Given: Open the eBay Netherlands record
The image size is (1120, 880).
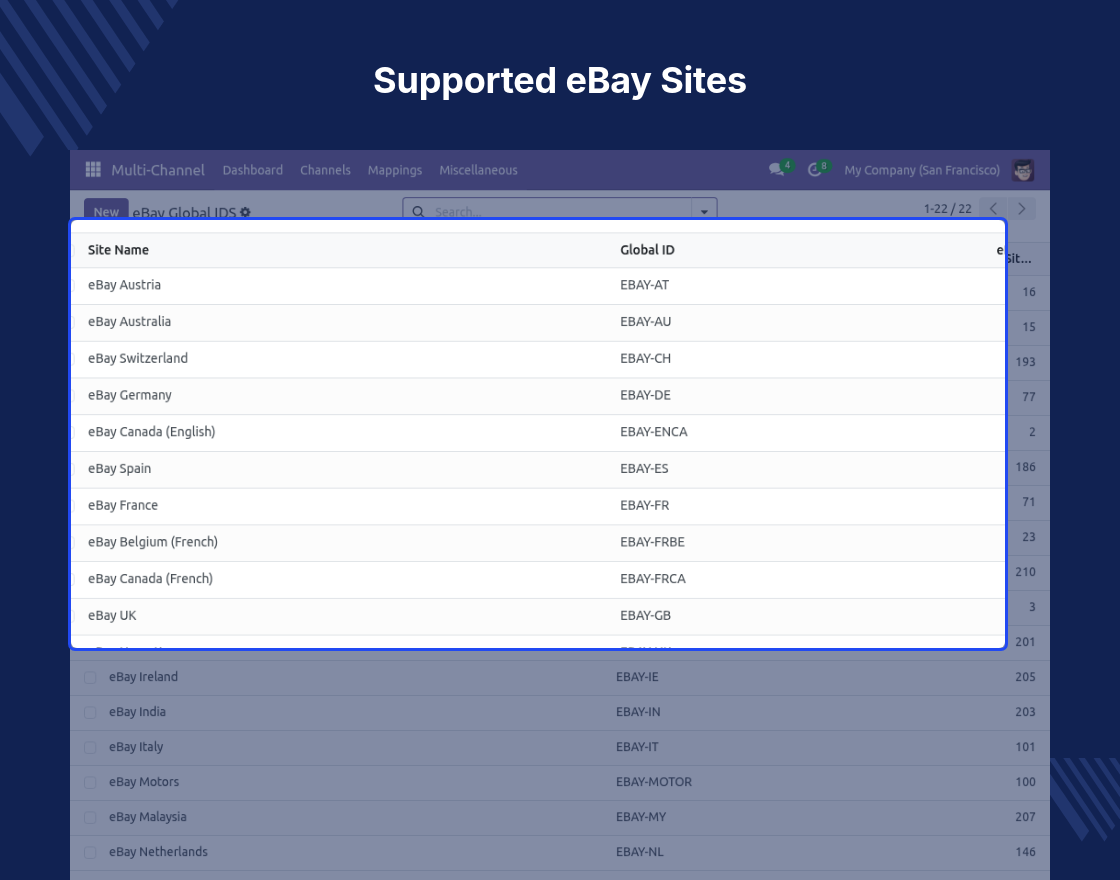Looking at the screenshot, I should [x=158, y=852].
